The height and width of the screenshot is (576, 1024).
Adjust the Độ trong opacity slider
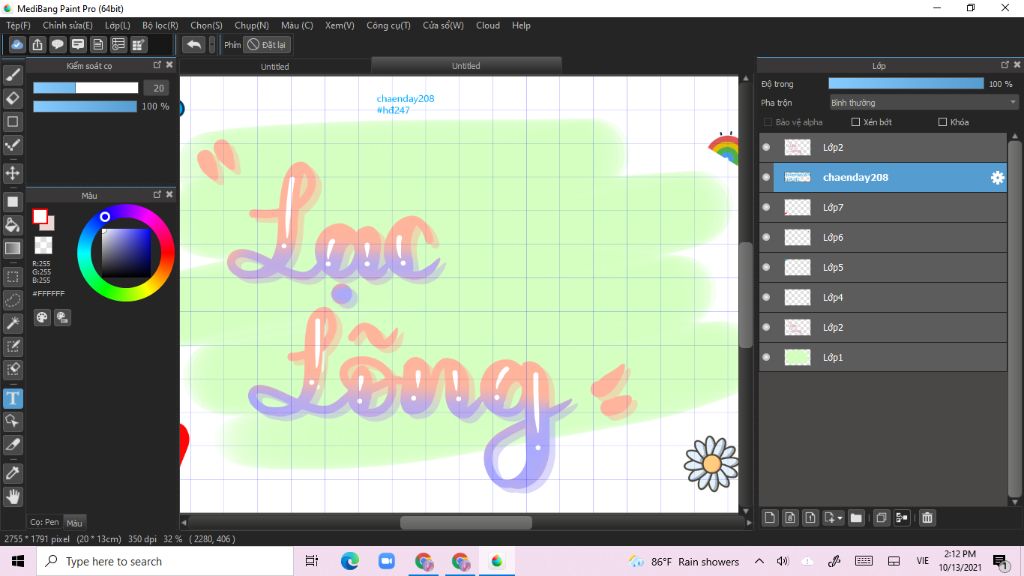click(x=906, y=84)
